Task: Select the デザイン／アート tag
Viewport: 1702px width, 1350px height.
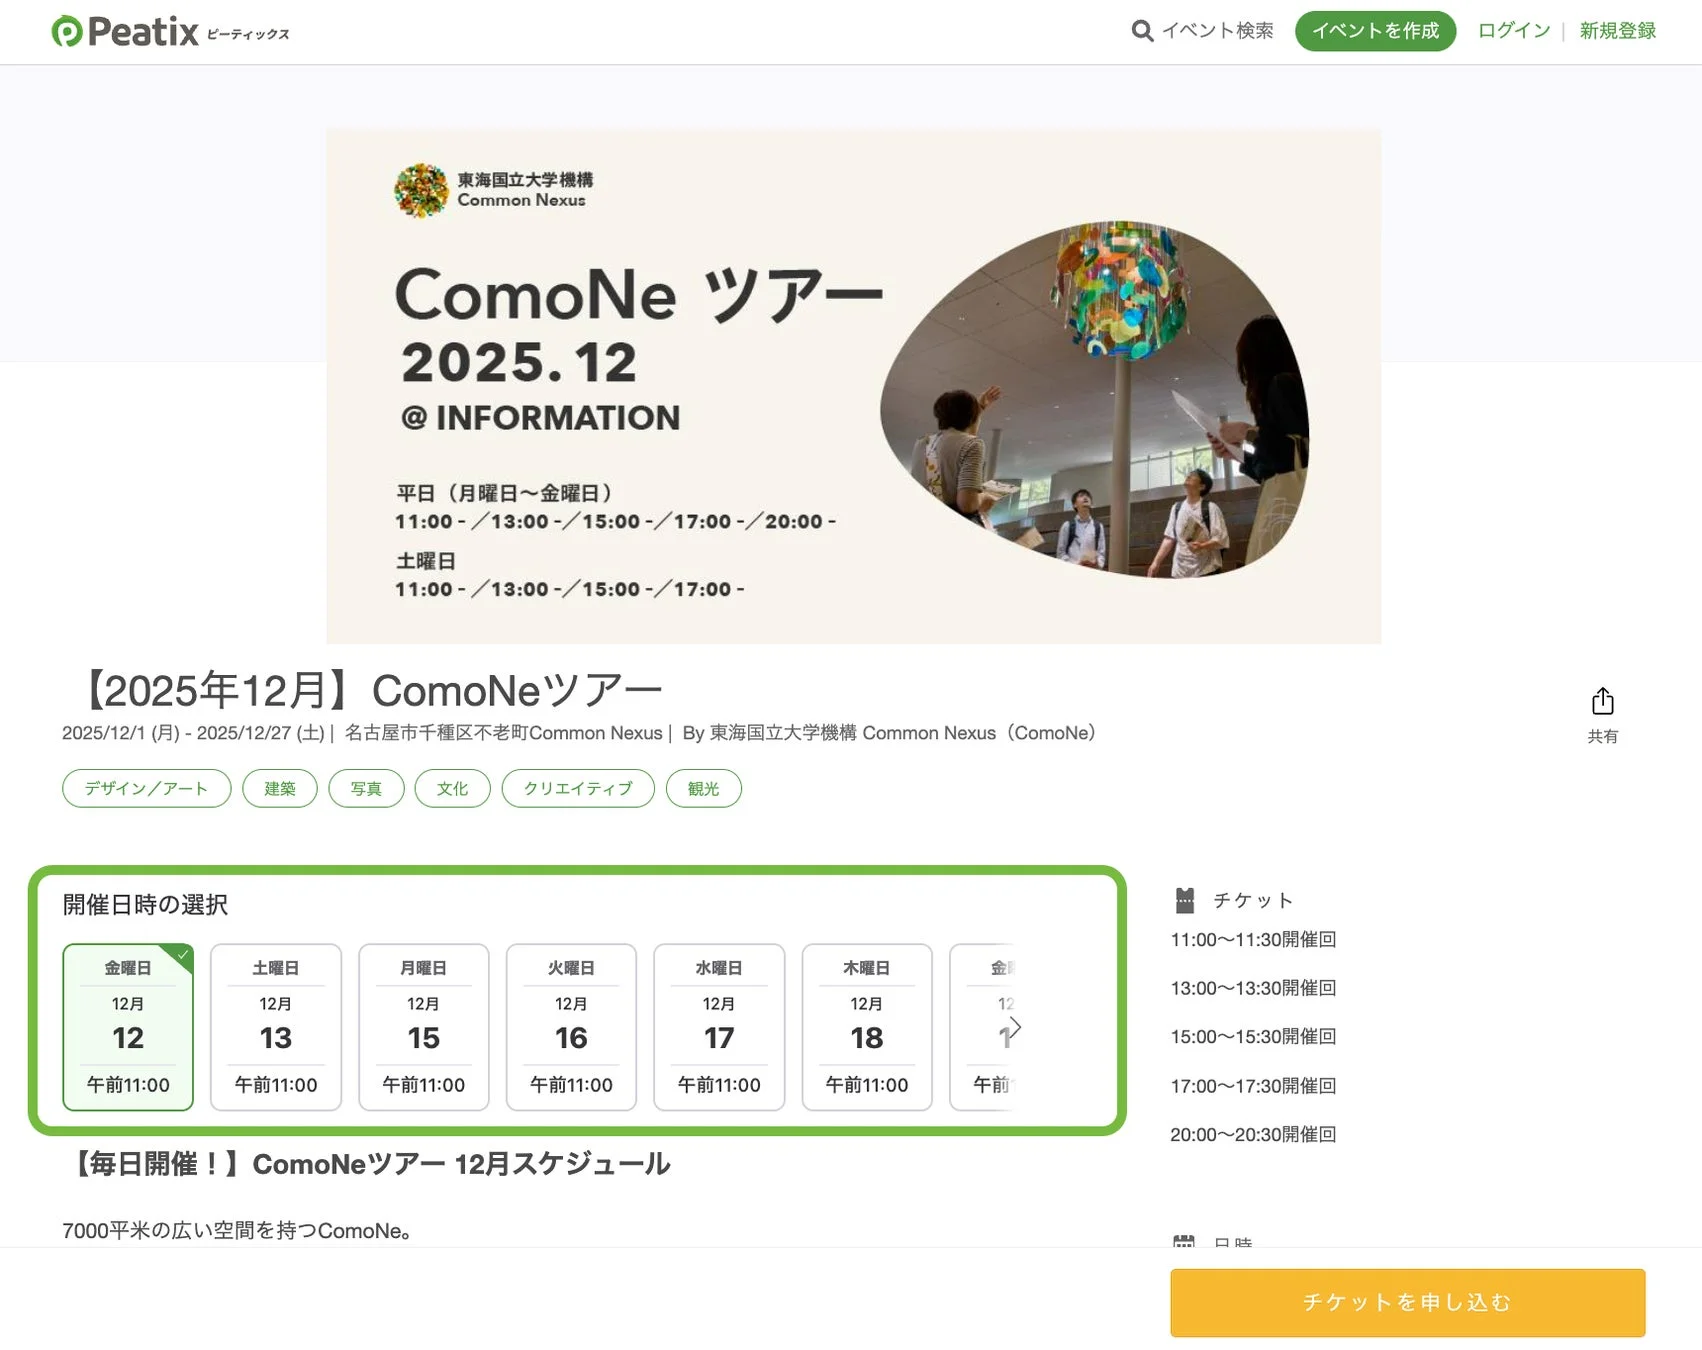Action: (x=146, y=788)
